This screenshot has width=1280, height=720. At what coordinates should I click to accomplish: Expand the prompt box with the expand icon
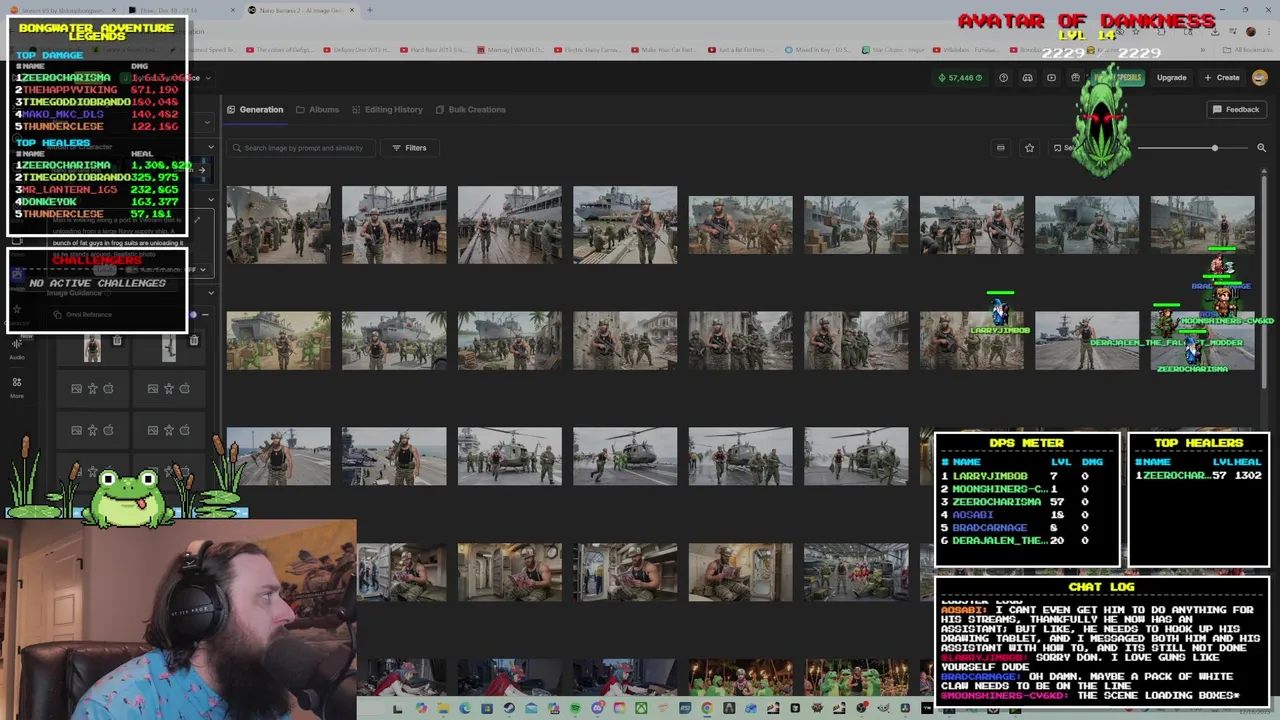click(197, 221)
